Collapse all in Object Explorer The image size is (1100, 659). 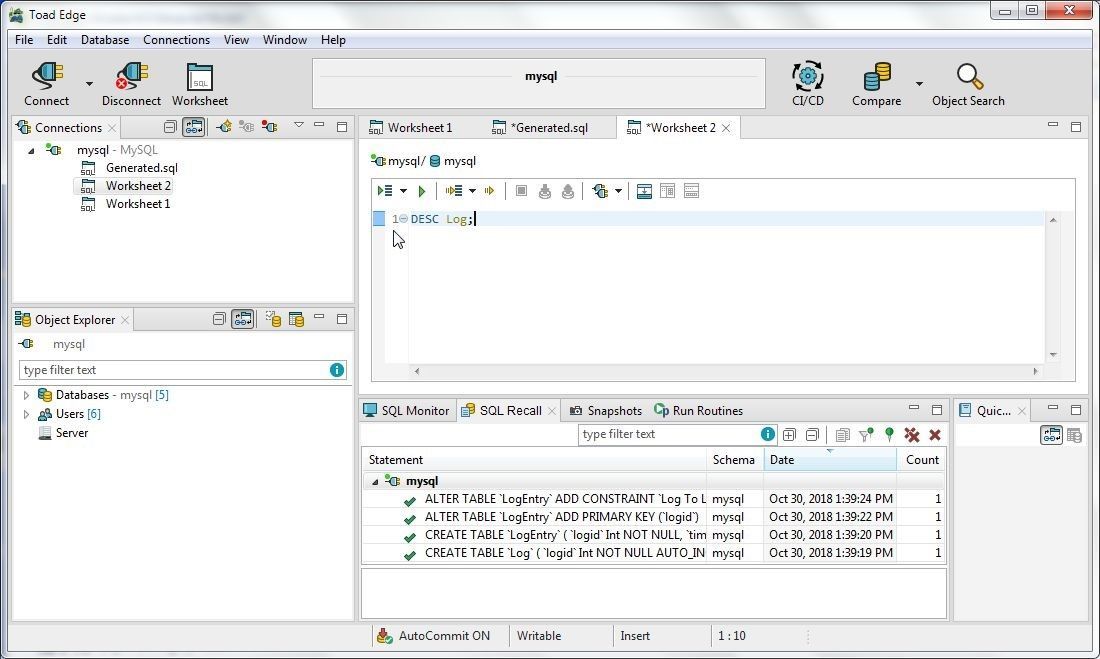coord(219,319)
